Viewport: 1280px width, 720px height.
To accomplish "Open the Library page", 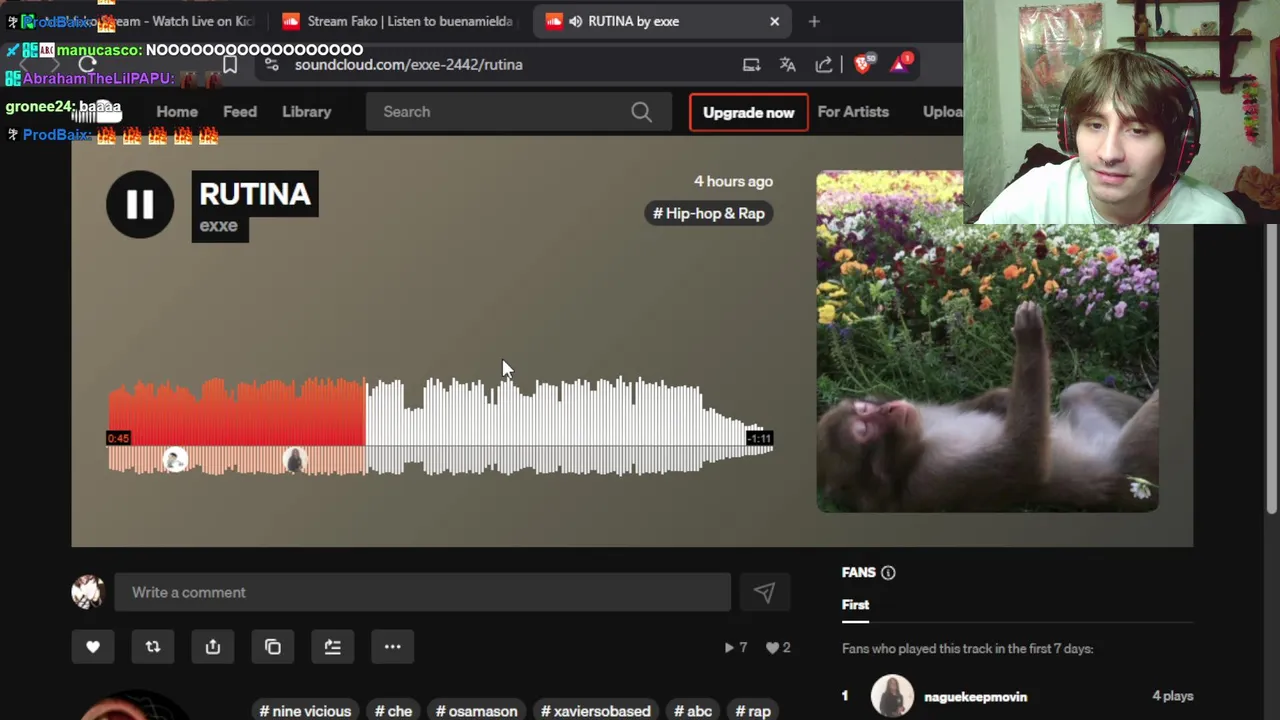I will point(306,112).
